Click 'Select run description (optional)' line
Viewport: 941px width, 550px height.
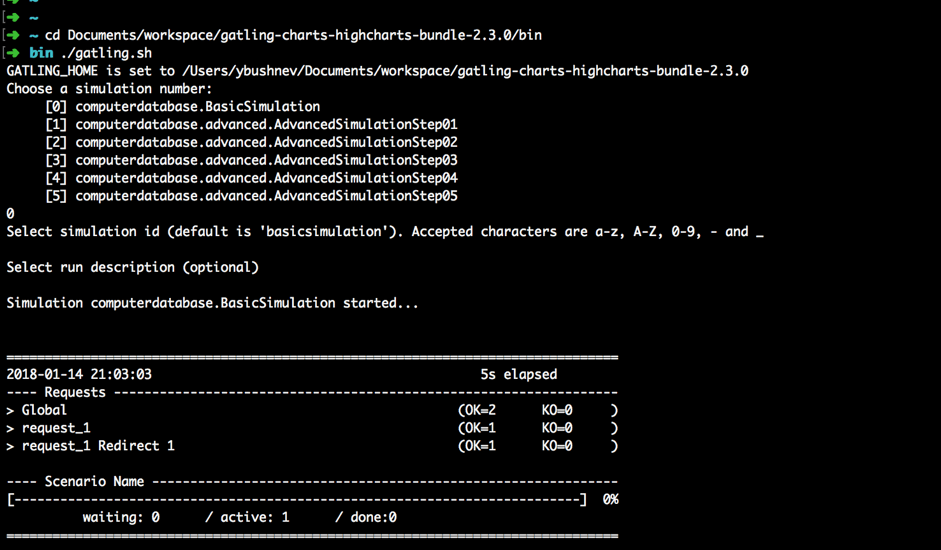point(133,267)
